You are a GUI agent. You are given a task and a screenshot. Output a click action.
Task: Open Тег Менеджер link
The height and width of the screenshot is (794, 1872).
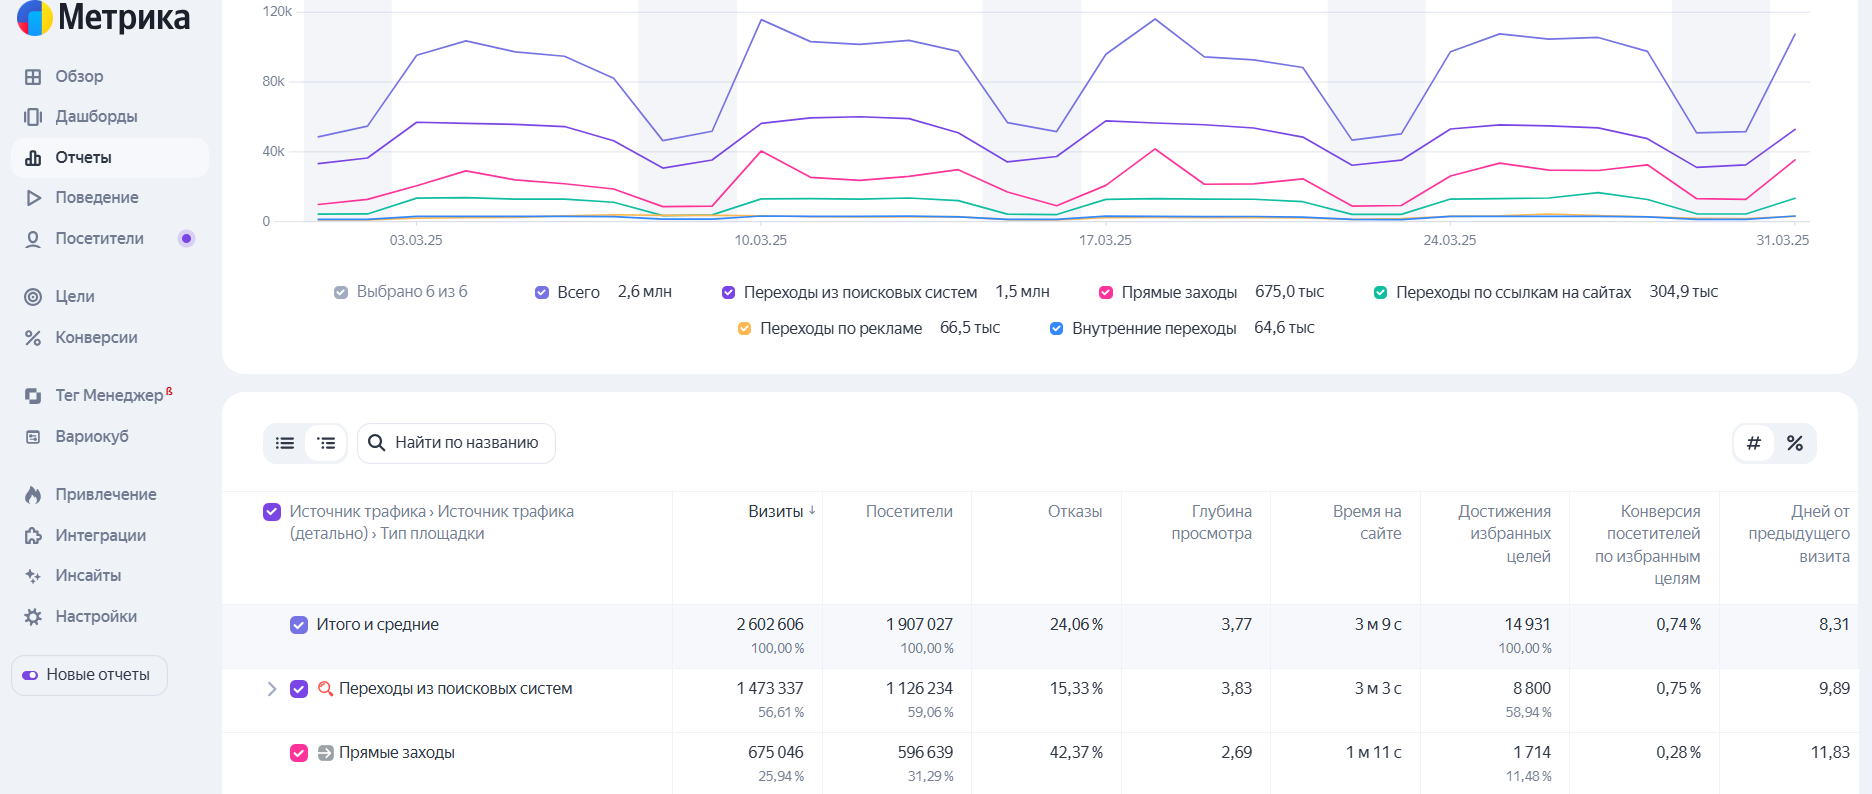108,396
